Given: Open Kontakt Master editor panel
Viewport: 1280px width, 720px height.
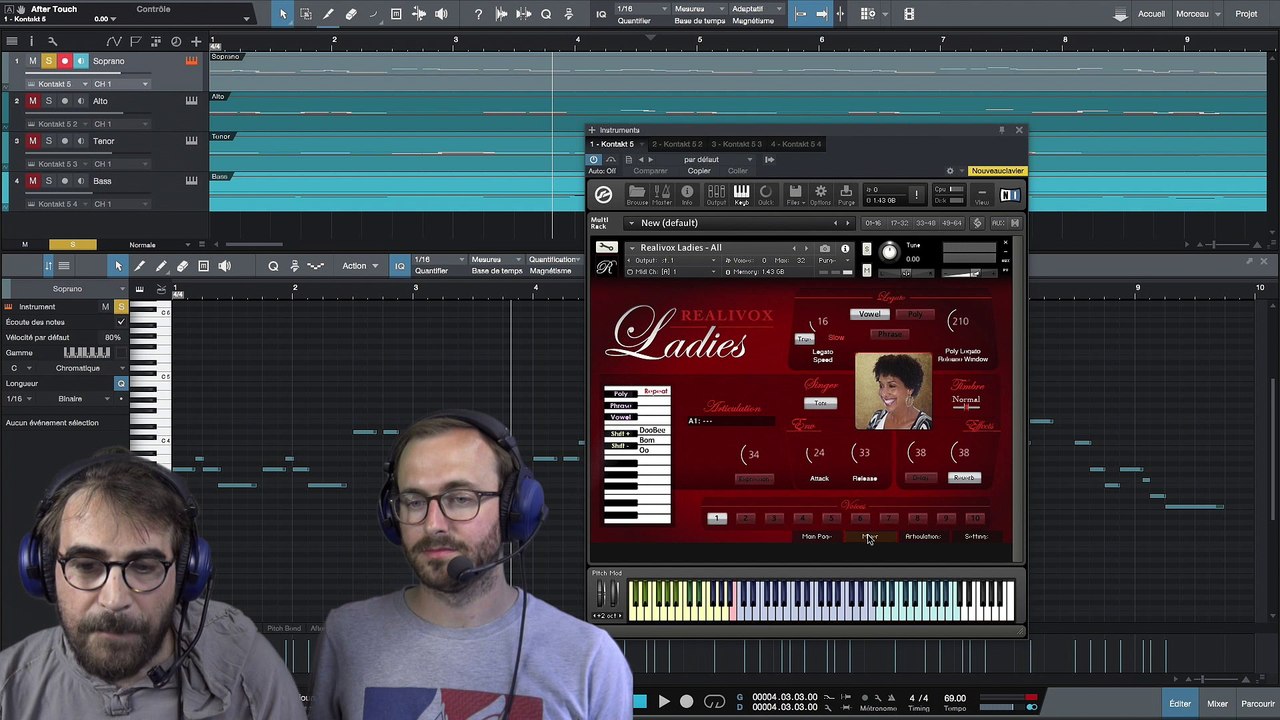Looking at the screenshot, I should [662, 194].
